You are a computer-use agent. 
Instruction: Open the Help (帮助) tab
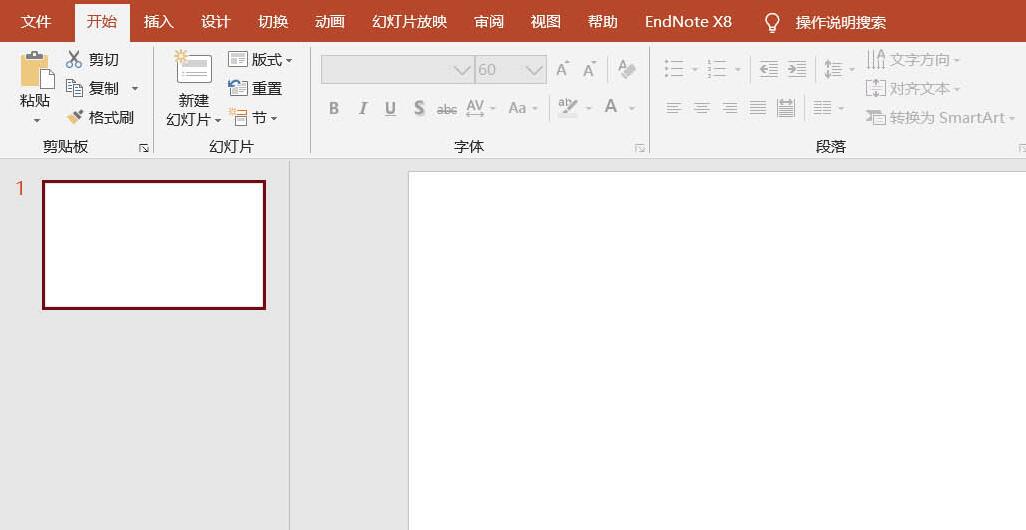(x=603, y=22)
